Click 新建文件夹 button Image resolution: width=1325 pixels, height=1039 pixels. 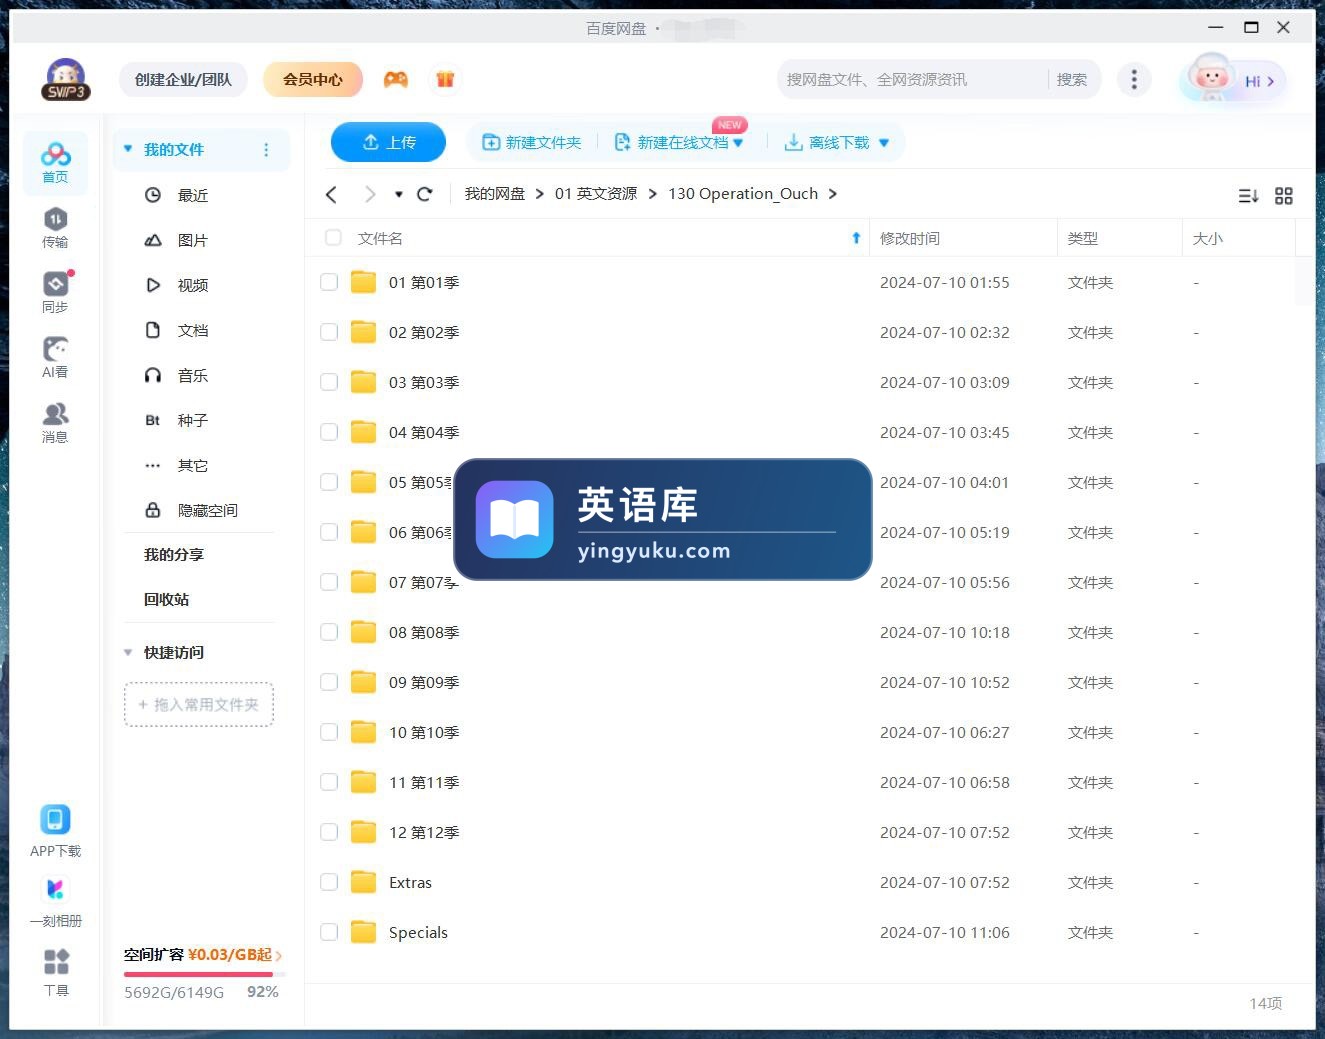[532, 143]
